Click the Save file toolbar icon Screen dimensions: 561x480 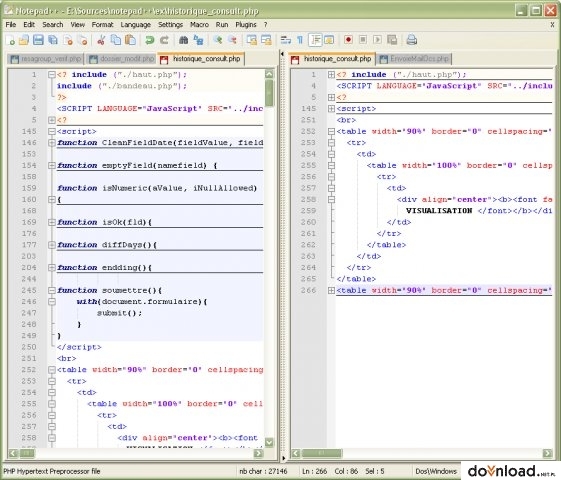coord(38,40)
